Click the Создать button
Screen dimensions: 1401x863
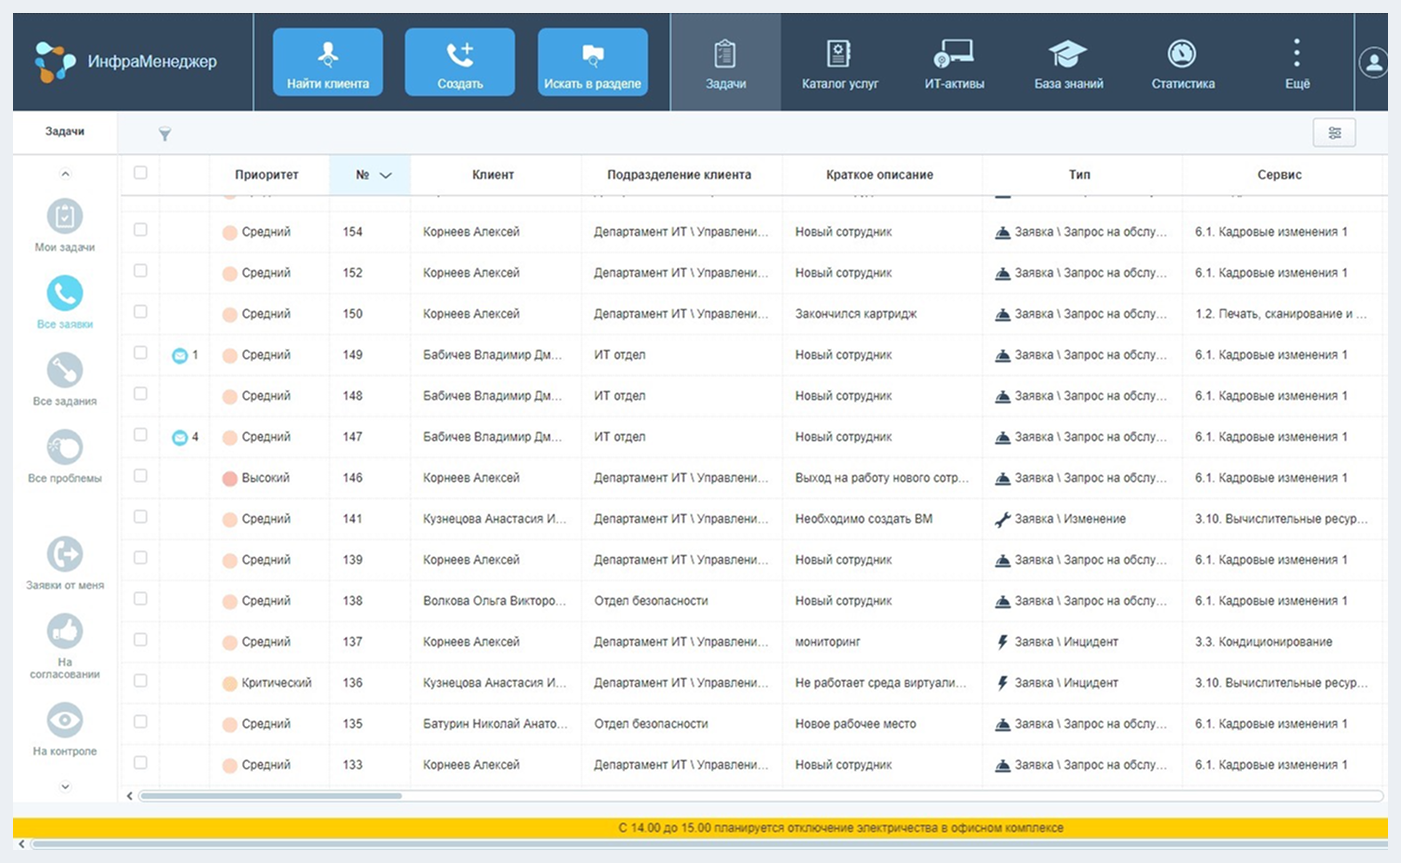point(460,62)
